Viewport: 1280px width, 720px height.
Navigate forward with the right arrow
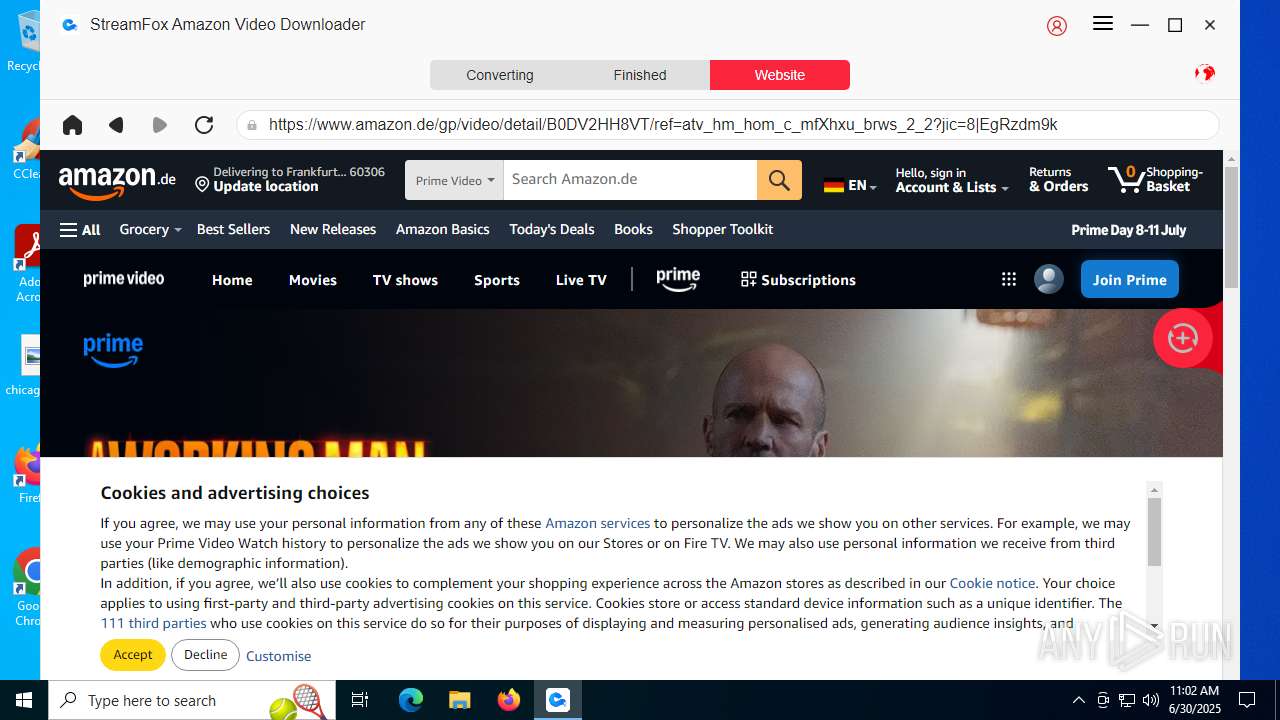[x=160, y=125]
